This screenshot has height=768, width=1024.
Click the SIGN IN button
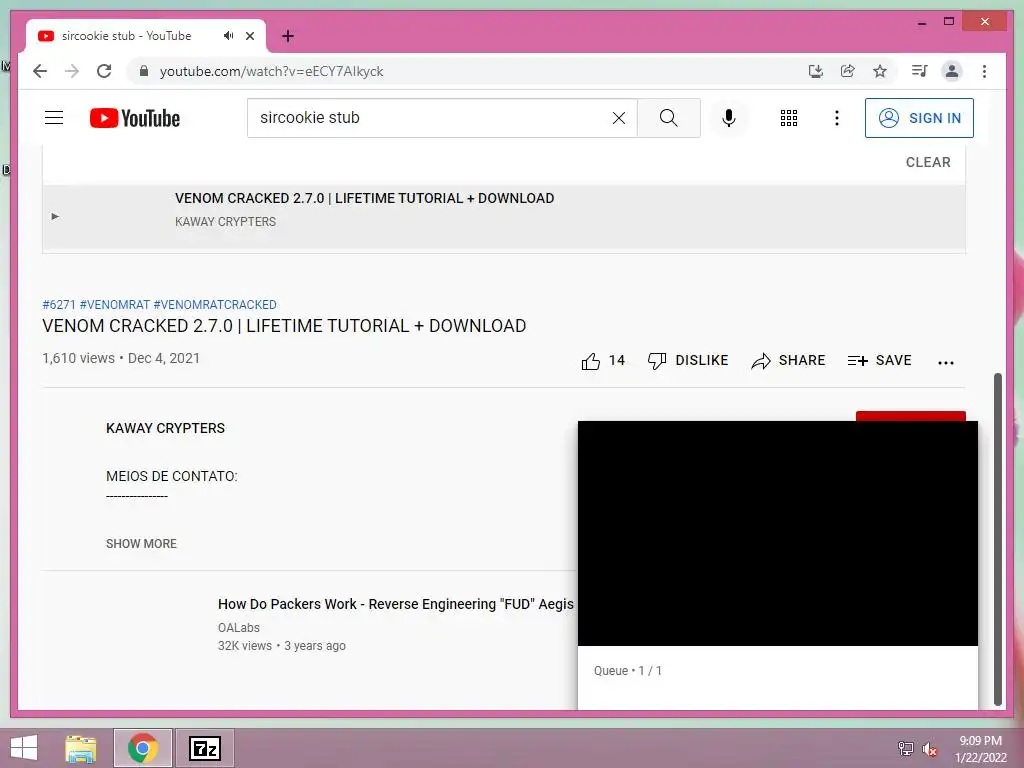tap(919, 118)
